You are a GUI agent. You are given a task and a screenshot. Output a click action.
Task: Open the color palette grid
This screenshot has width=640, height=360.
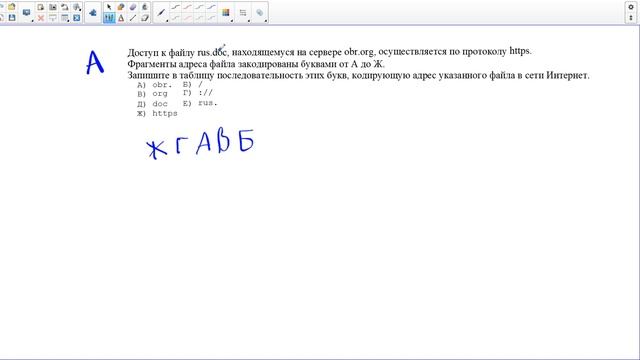coord(226,13)
